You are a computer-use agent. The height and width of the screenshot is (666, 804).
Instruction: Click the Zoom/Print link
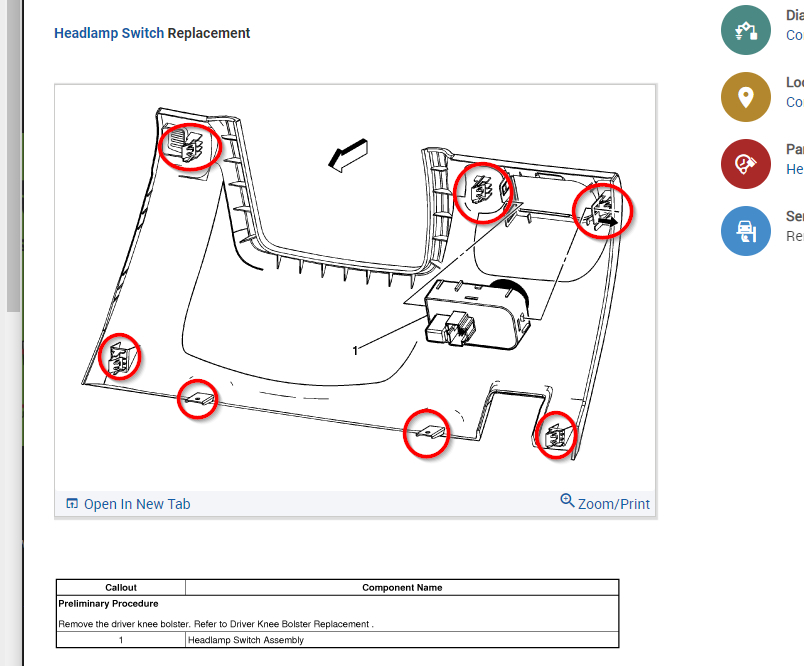pyautogui.click(x=614, y=504)
